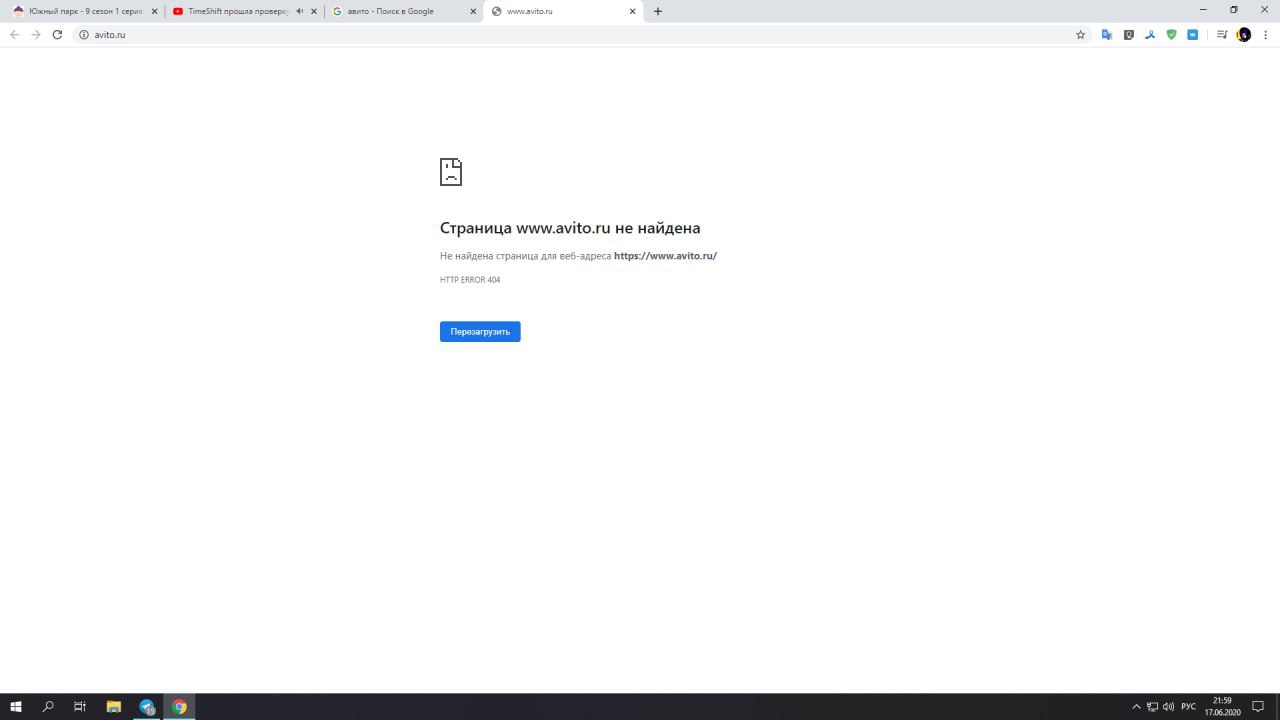Click heading Страница www.avito.ru не найдена
This screenshot has width=1280, height=720.
(570, 228)
